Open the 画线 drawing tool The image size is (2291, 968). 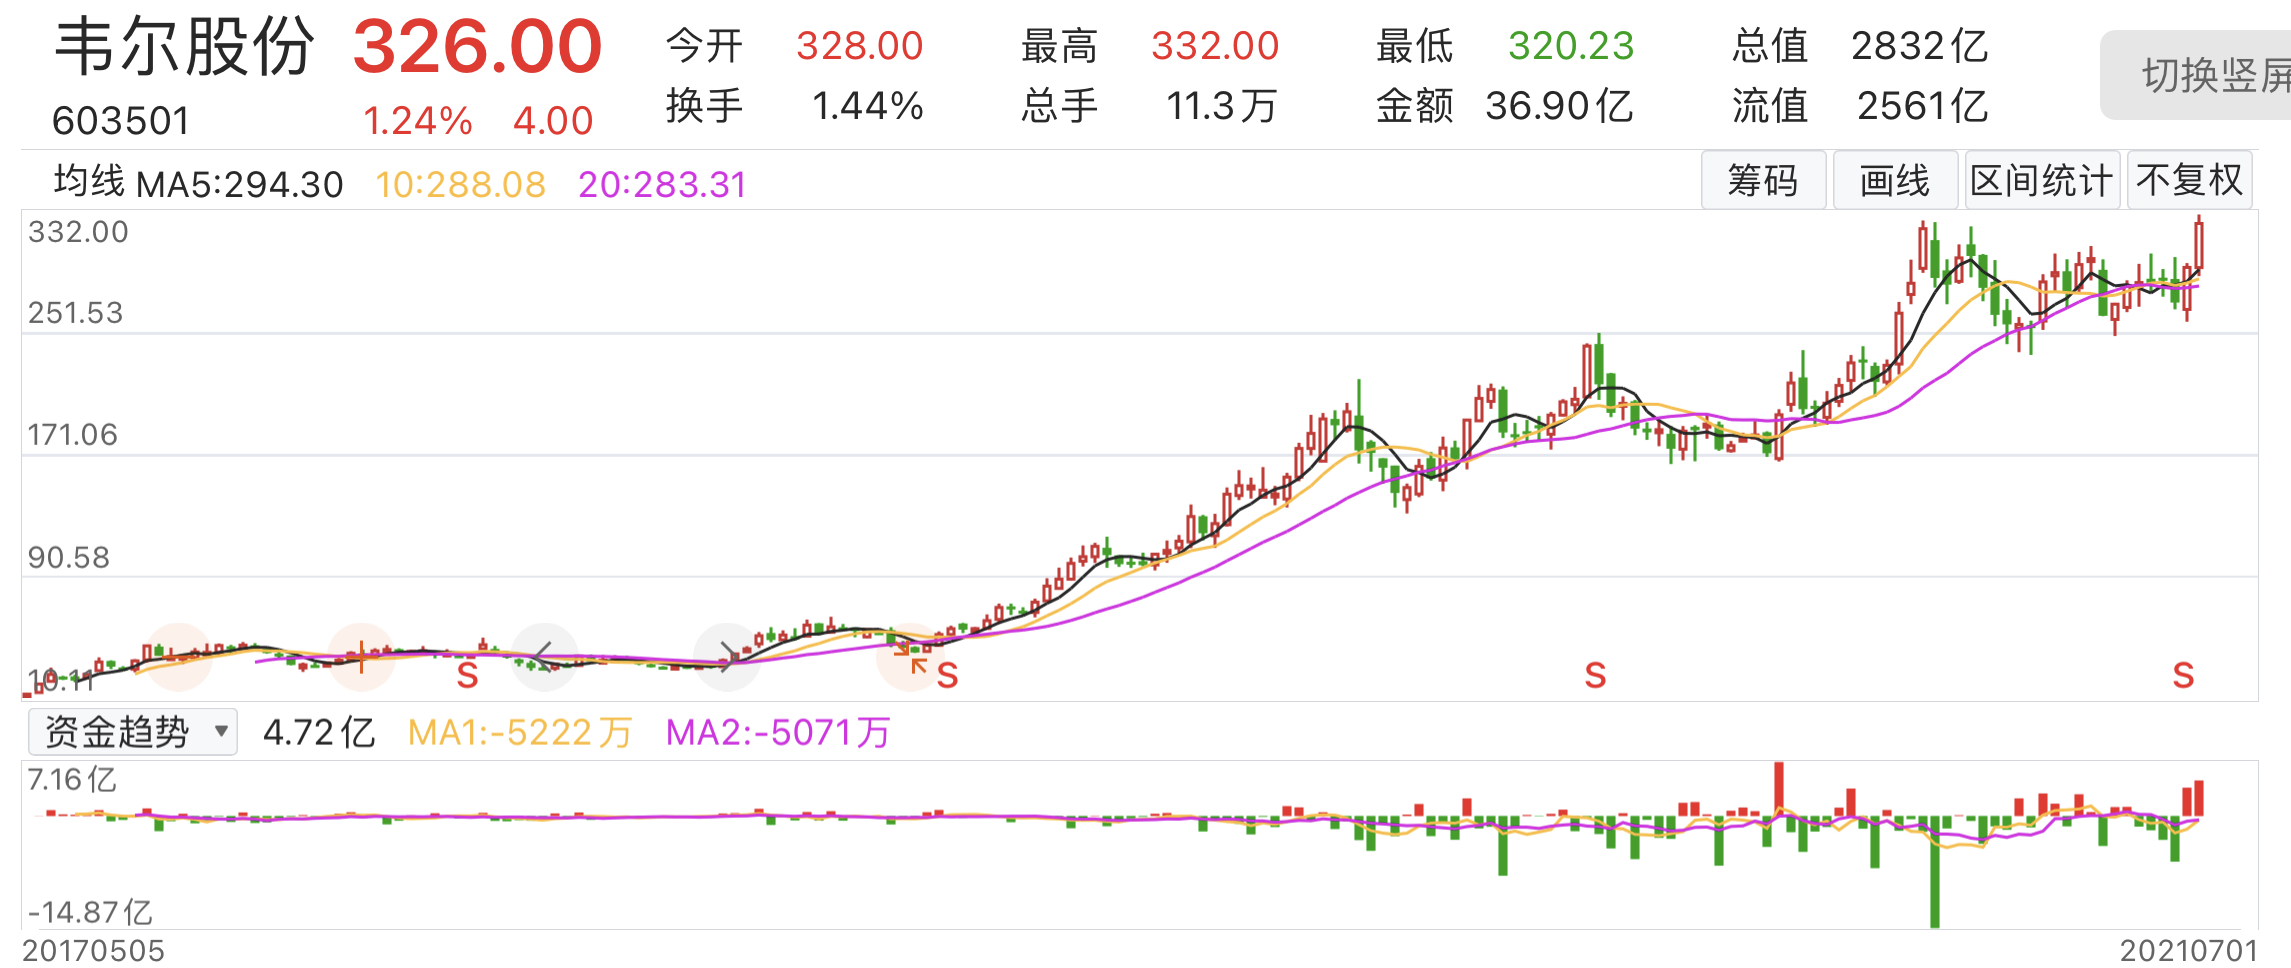click(x=1895, y=181)
